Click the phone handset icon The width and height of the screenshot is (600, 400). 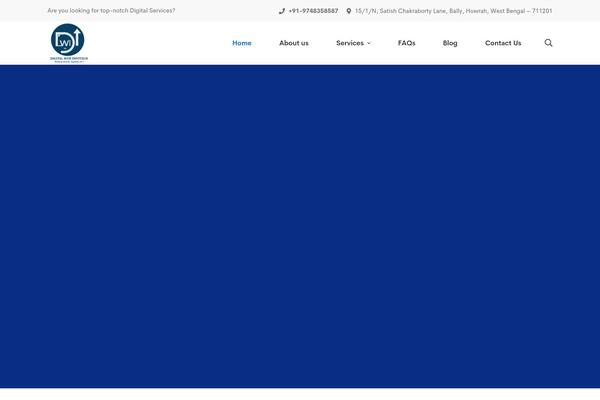click(282, 11)
